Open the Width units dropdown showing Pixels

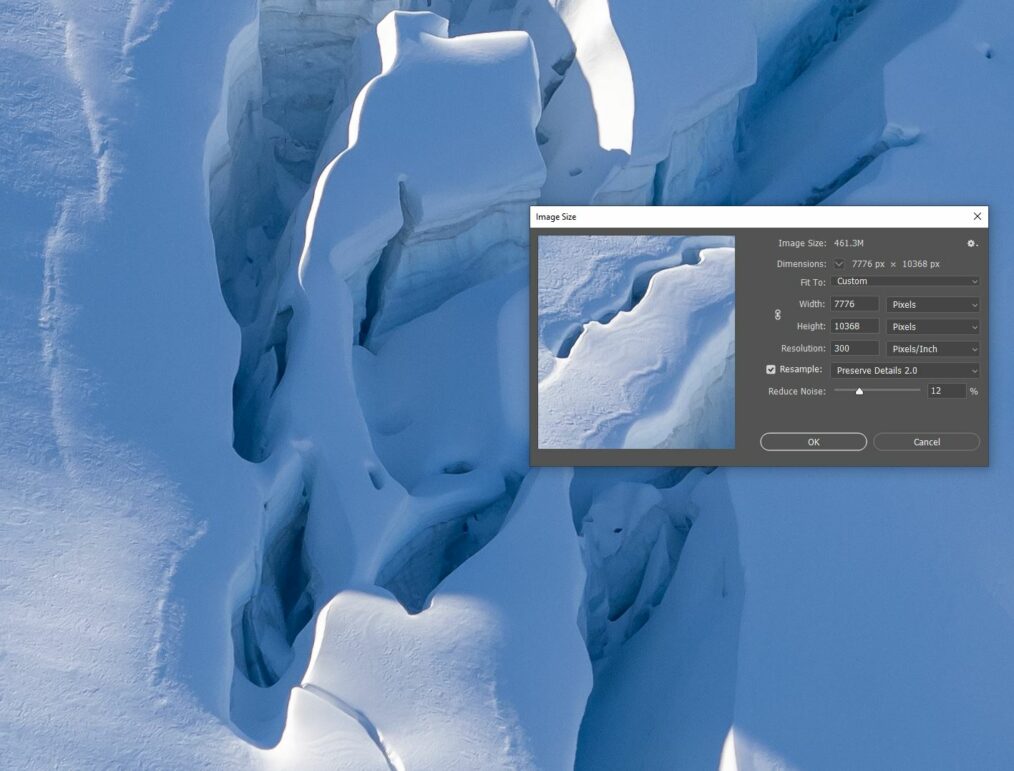click(932, 304)
